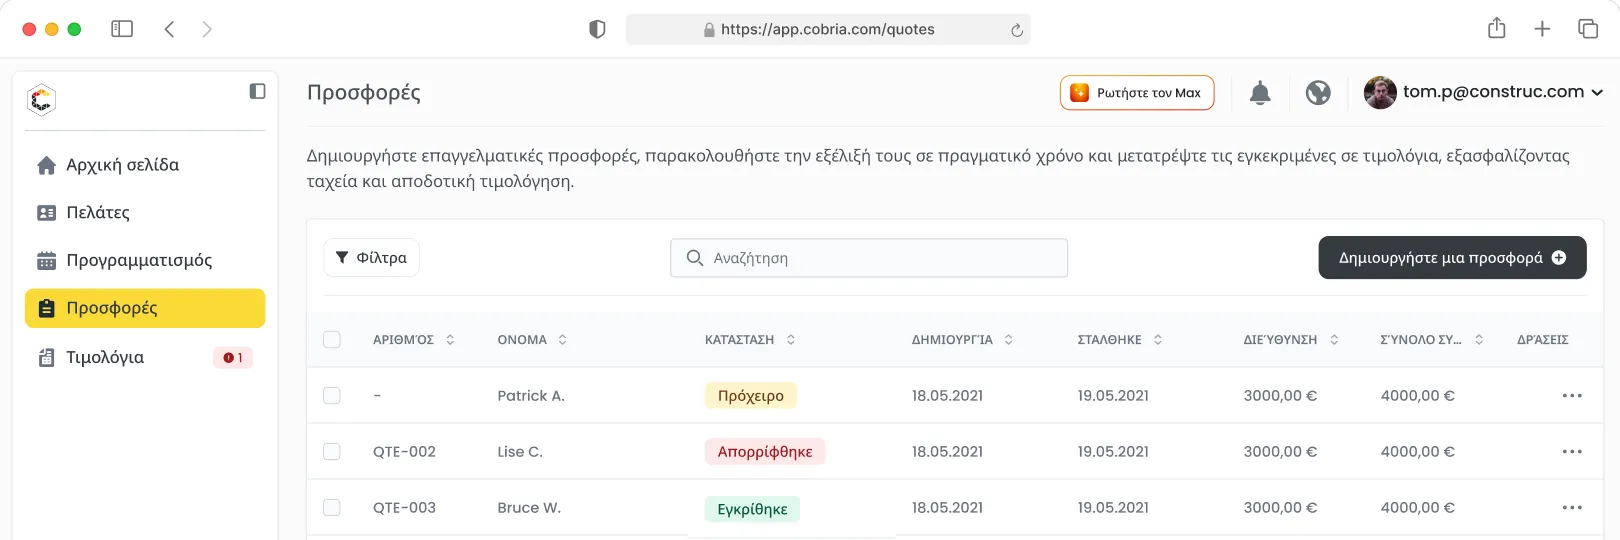Sort by the ΔΗΜΙΟΥΡΓΙΑ column arrows
The height and width of the screenshot is (540, 1620).
pos(1009,340)
